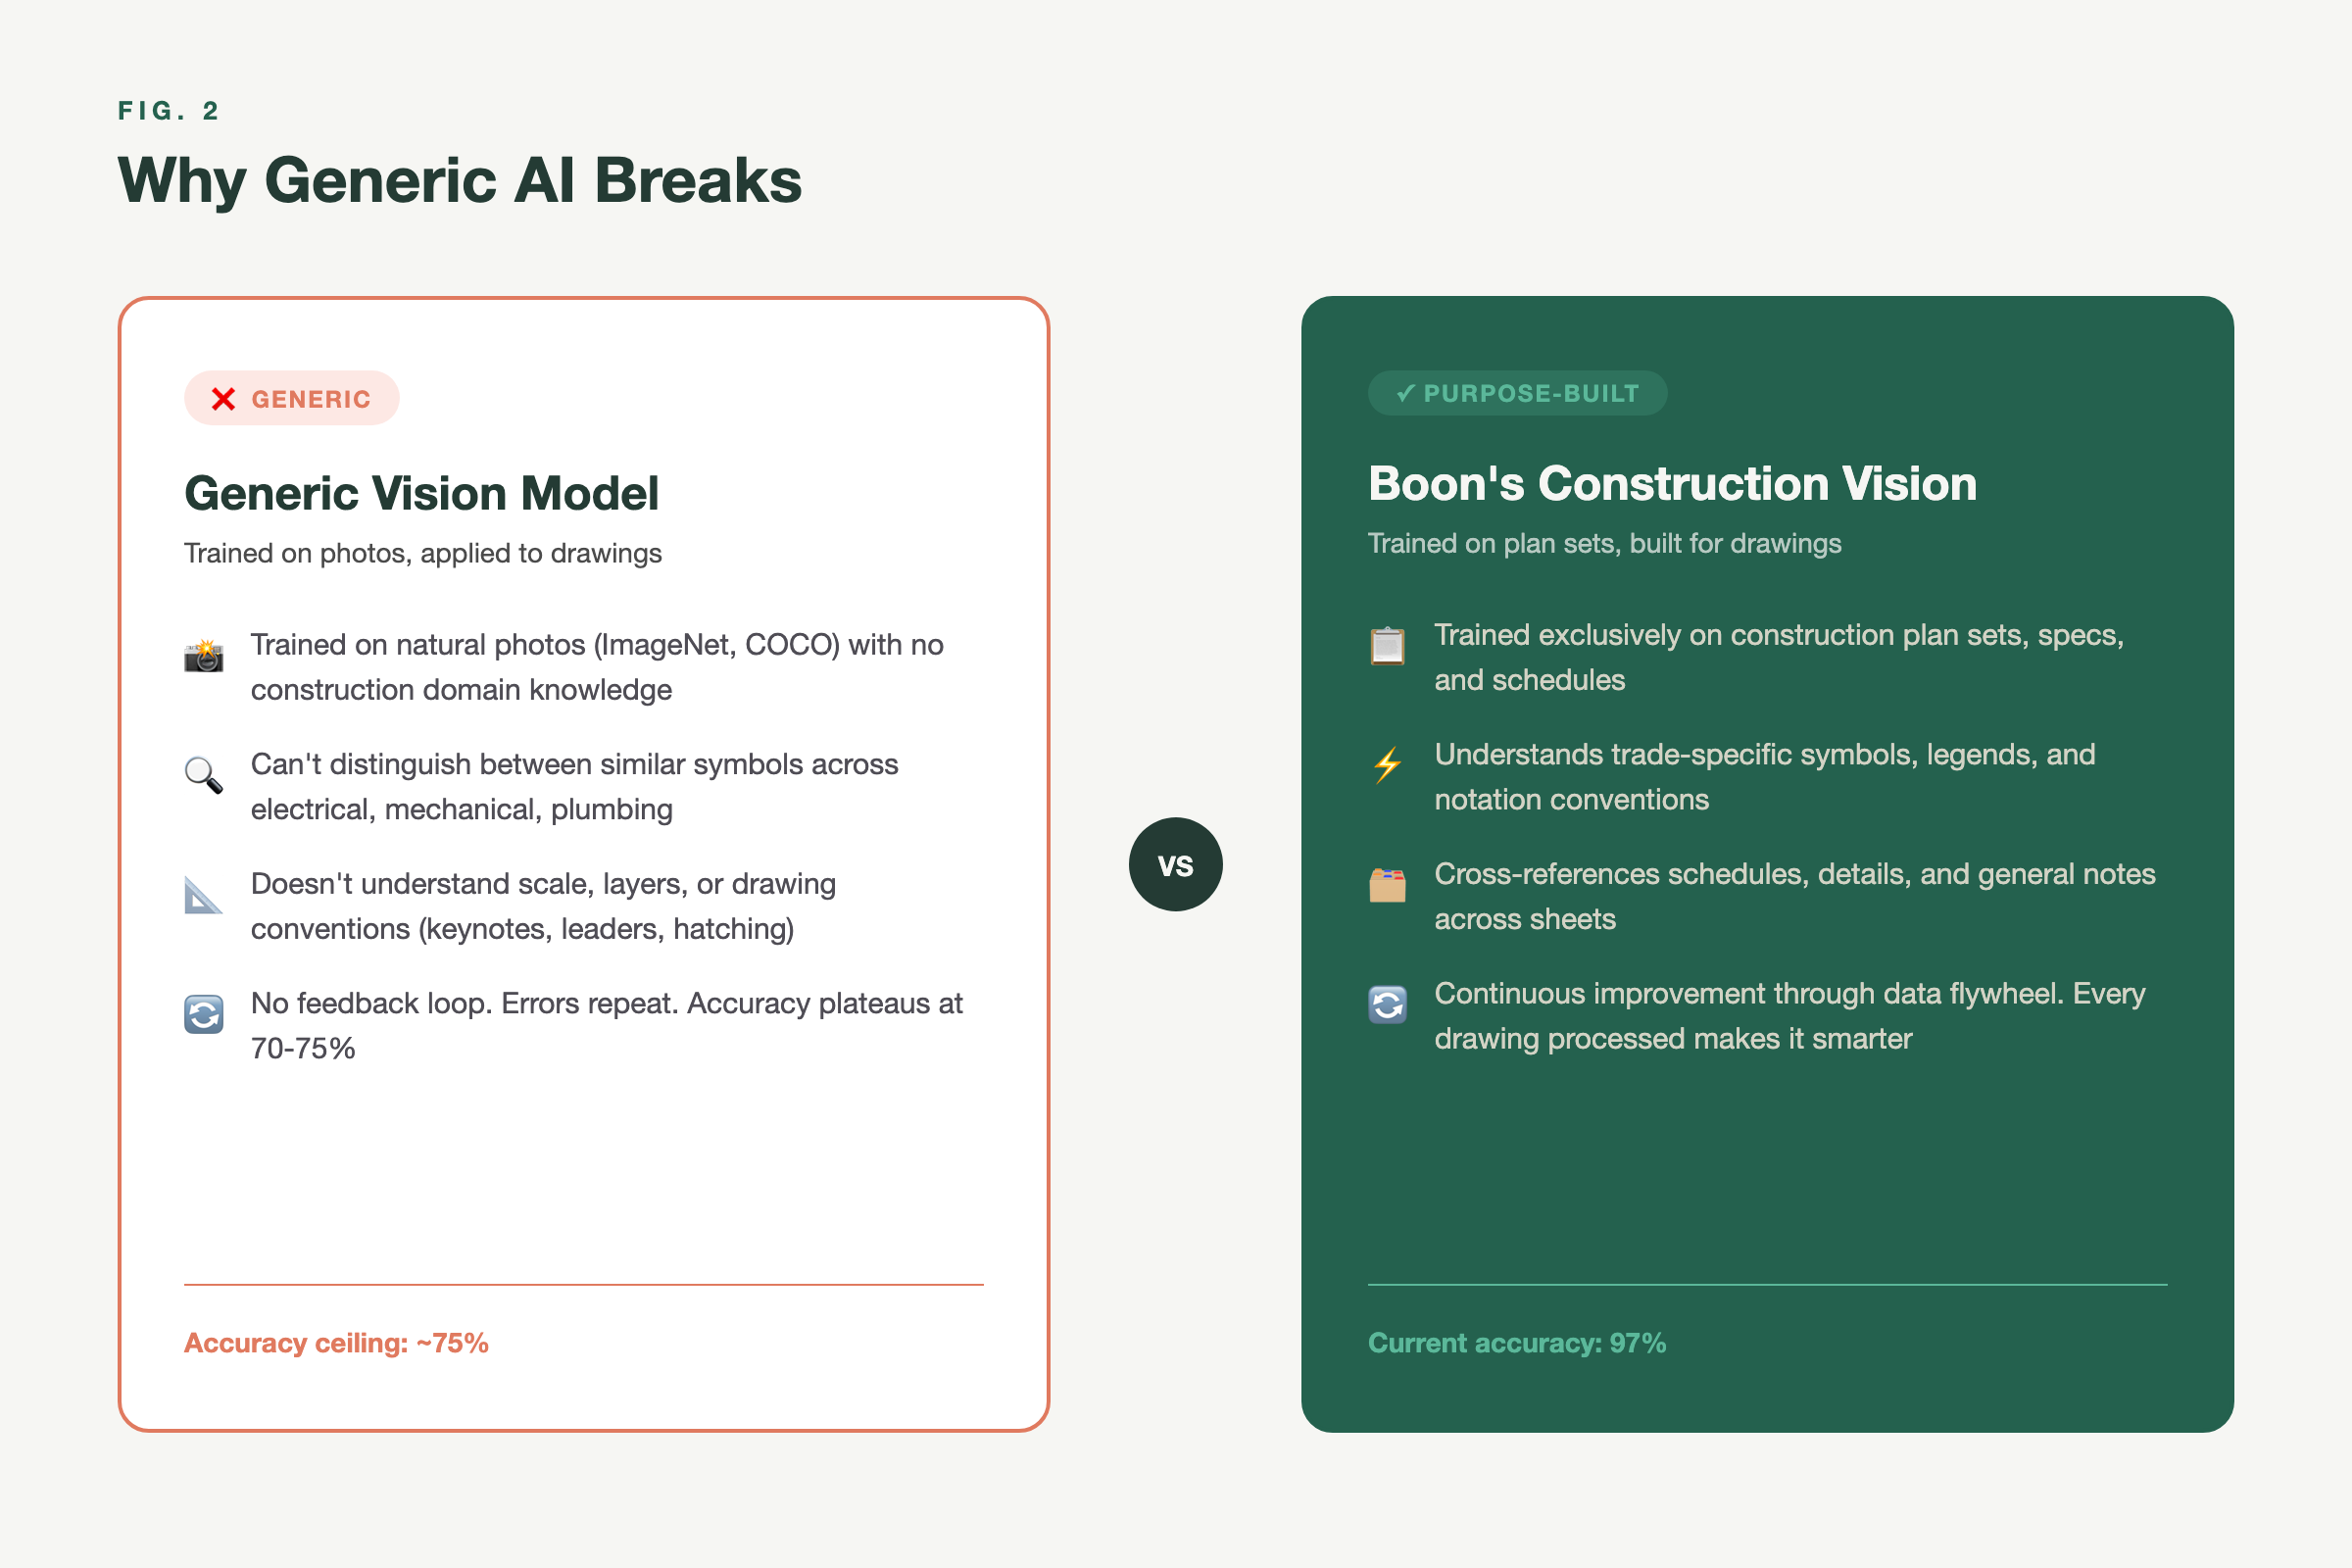Screen dimensions: 2352x1568
Task: Click the Trained on plan sets subtitle
Action: (x=1604, y=543)
